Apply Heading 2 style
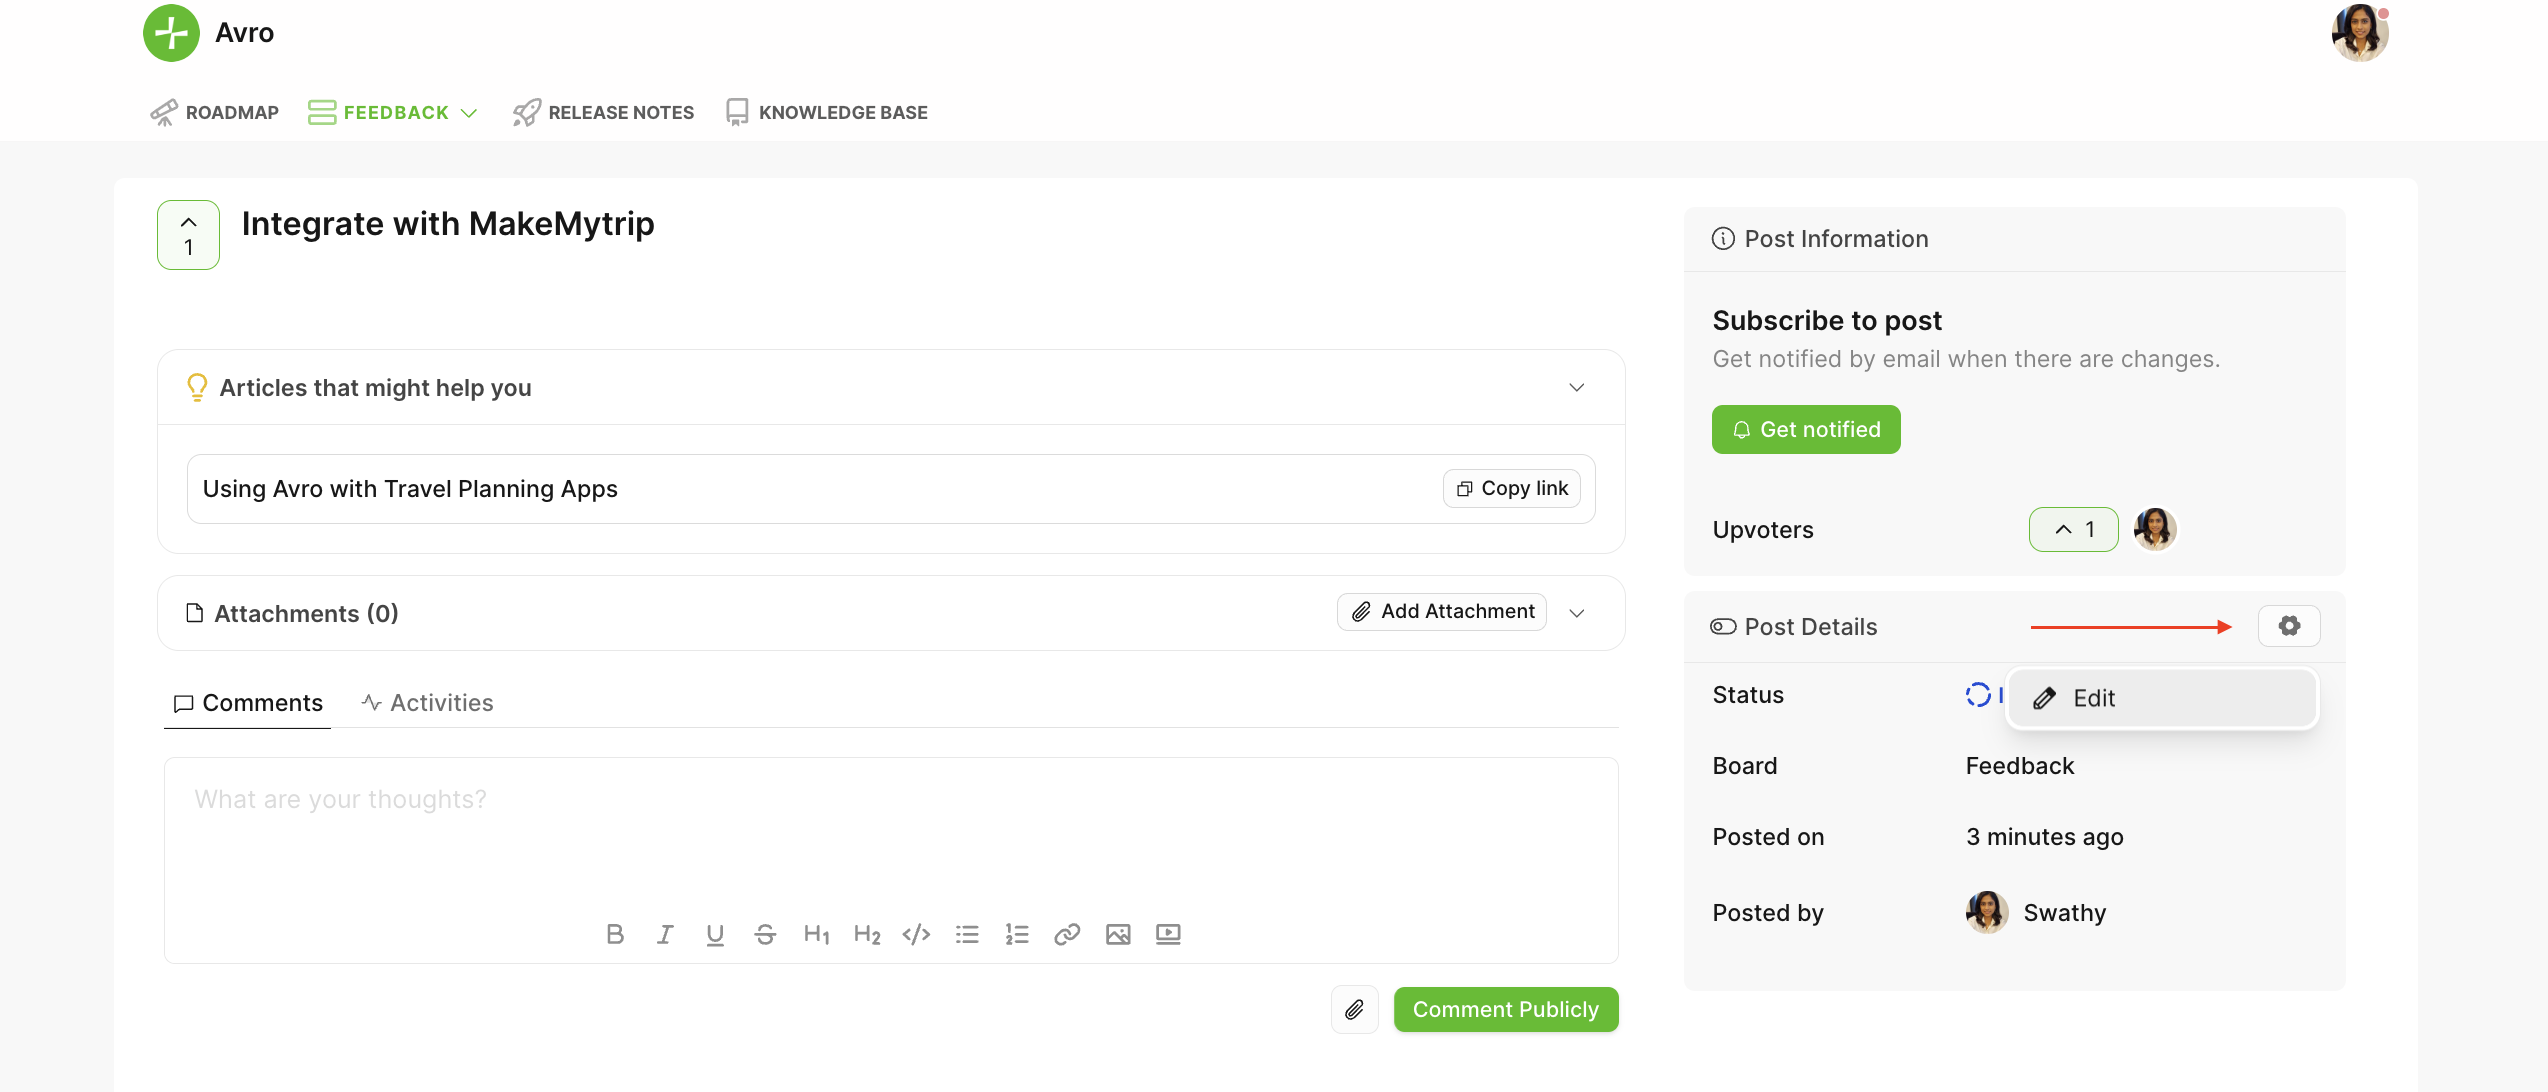 [866, 934]
